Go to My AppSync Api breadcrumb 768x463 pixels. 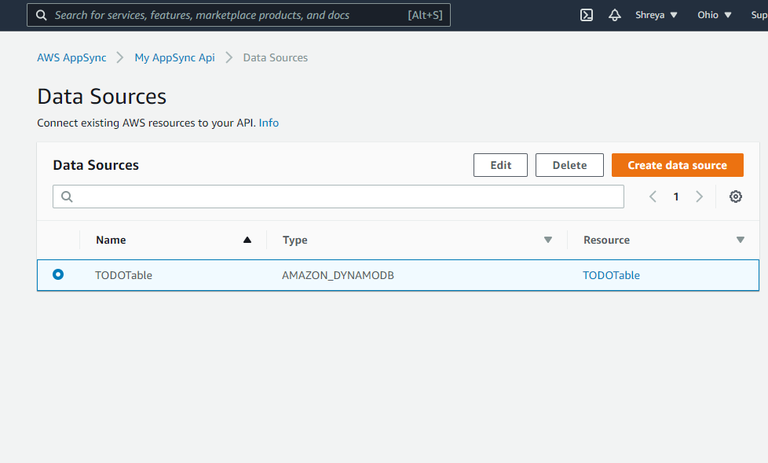pos(175,58)
